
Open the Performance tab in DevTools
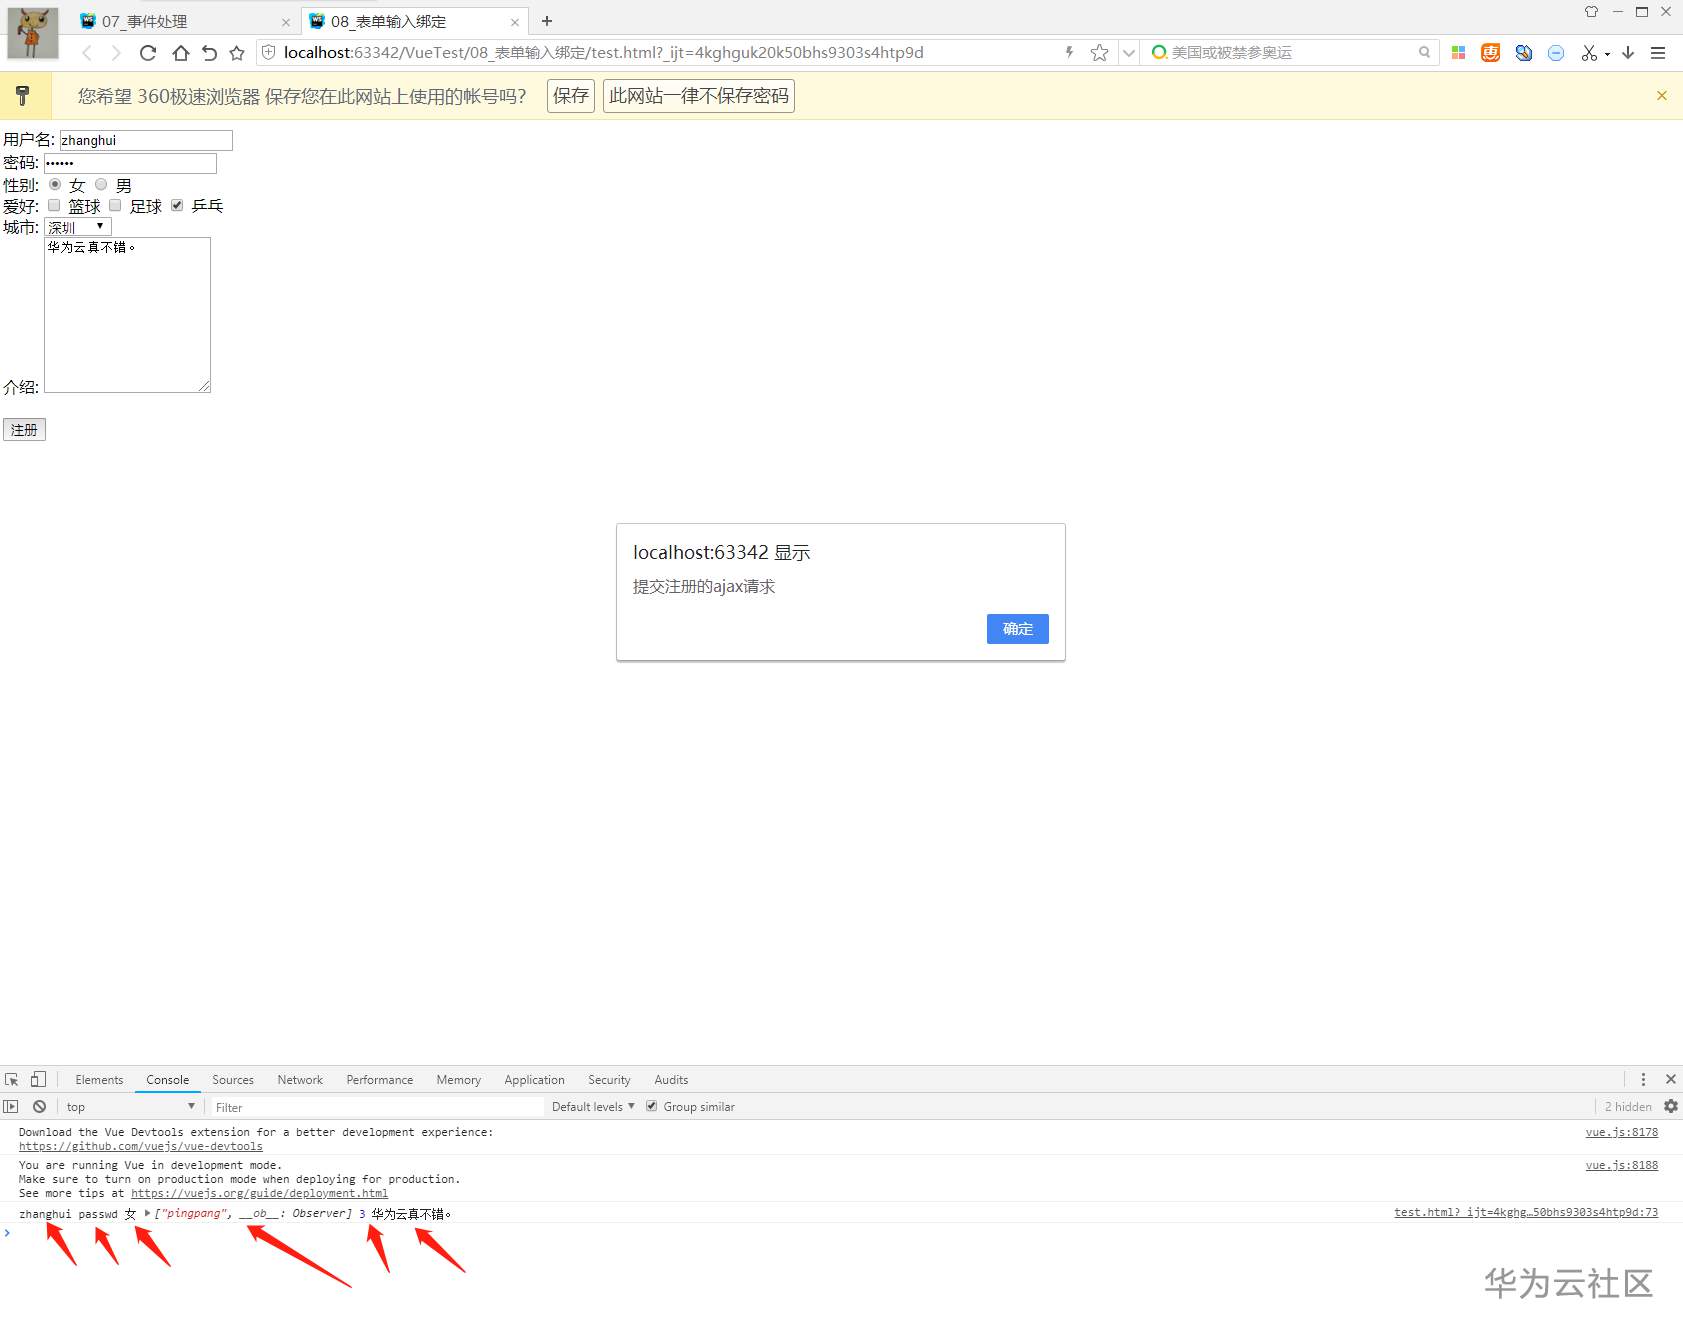[x=380, y=1080]
